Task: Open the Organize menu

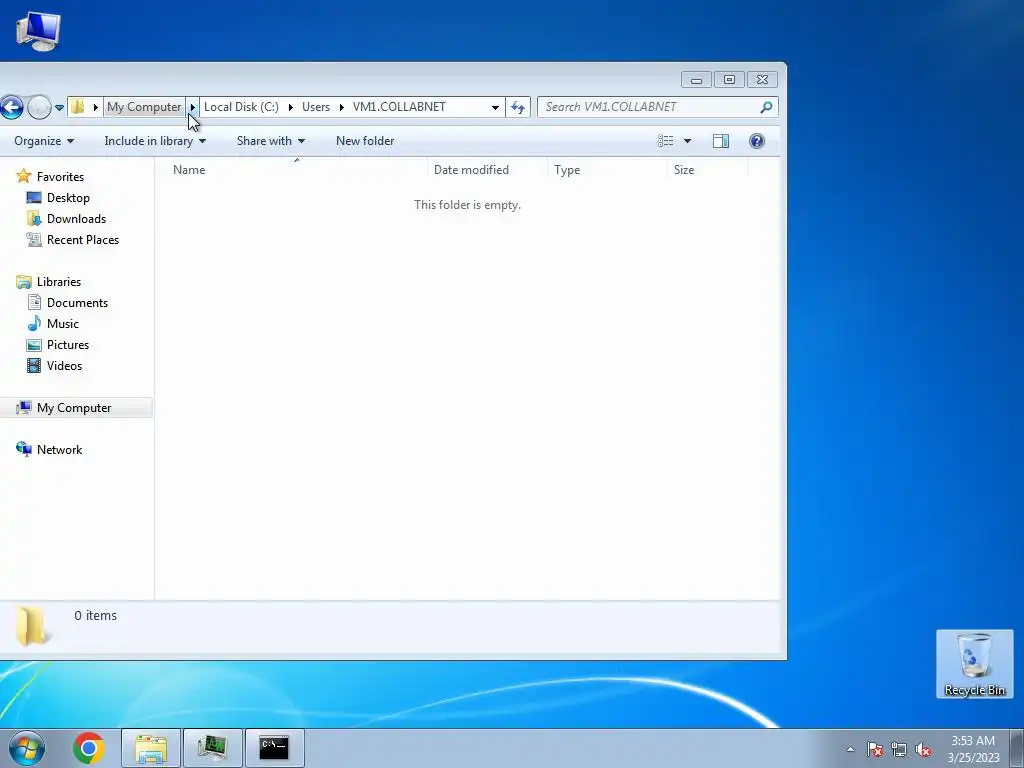Action: point(44,141)
